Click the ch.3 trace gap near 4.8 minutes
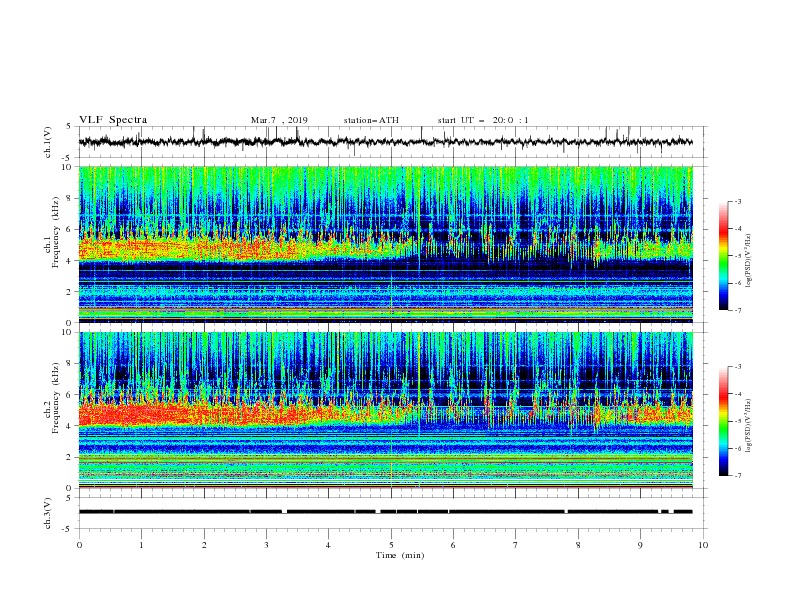792x612 pixels. [x=378, y=512]
